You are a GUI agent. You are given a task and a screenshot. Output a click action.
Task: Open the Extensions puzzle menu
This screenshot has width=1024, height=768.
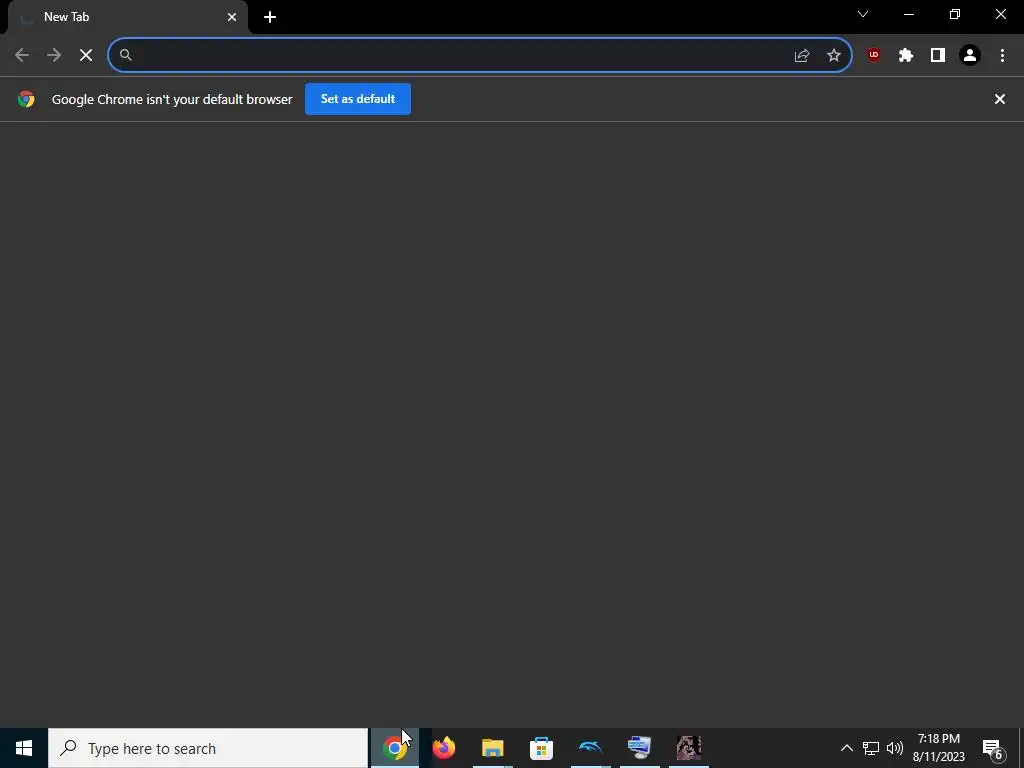point(906,56)
